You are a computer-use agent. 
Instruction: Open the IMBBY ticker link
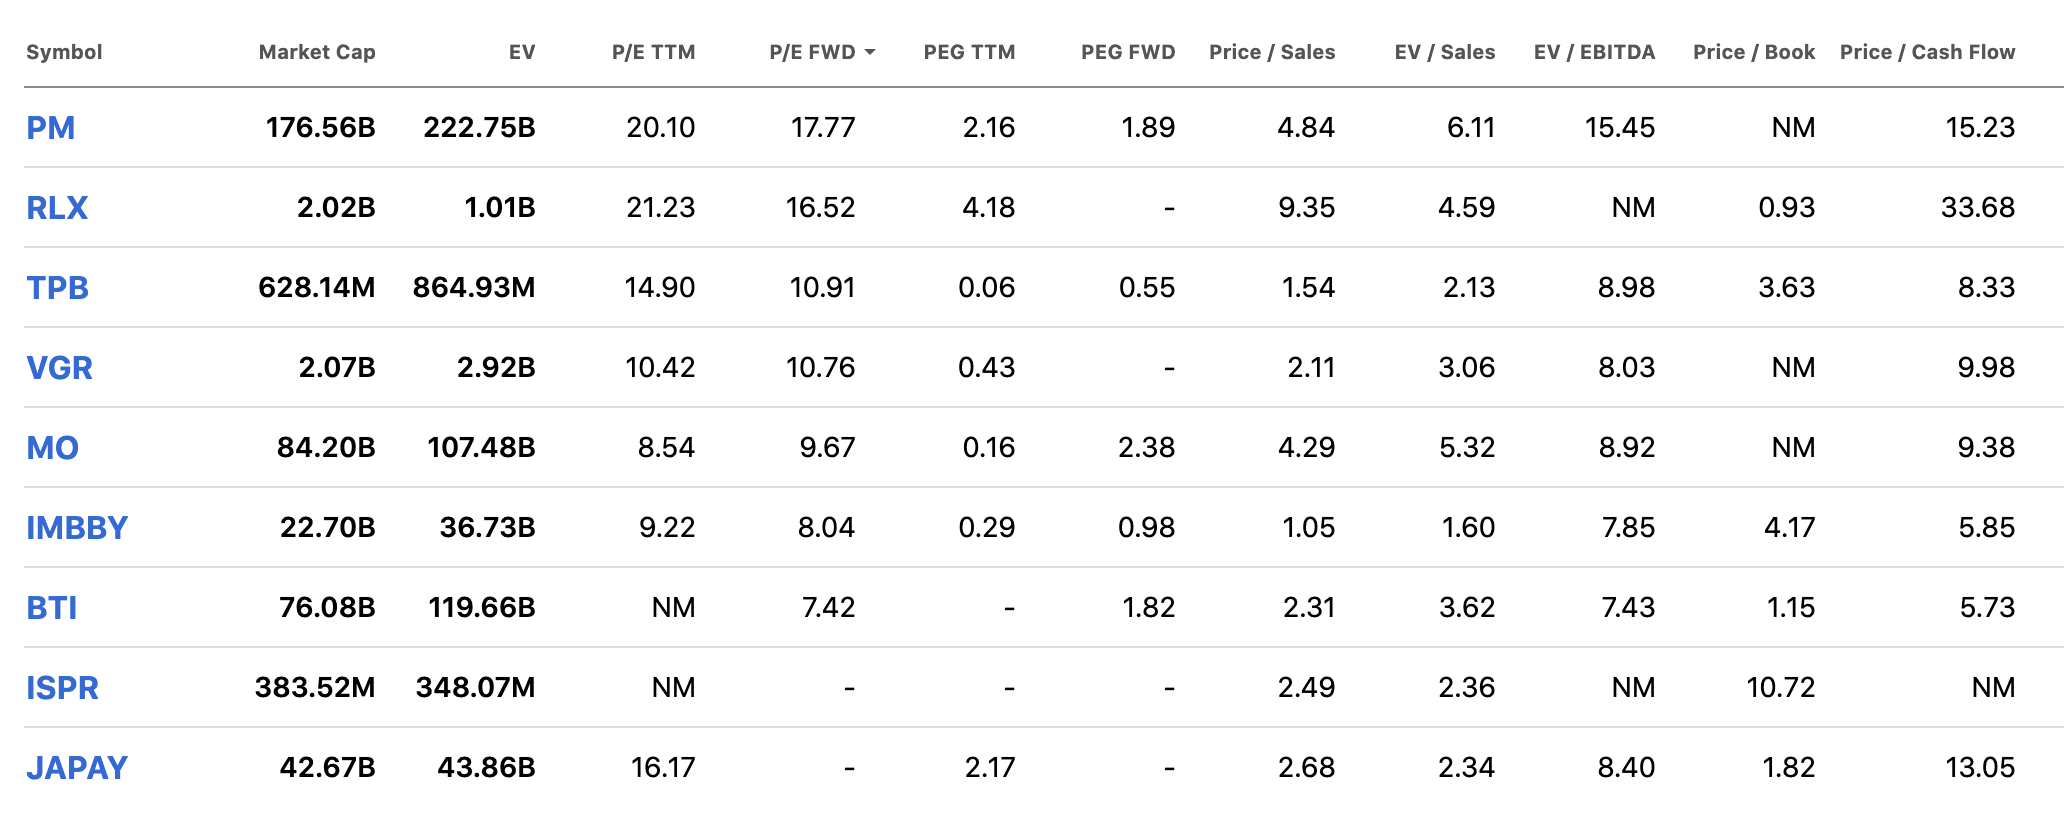click(x=77, y=528)
